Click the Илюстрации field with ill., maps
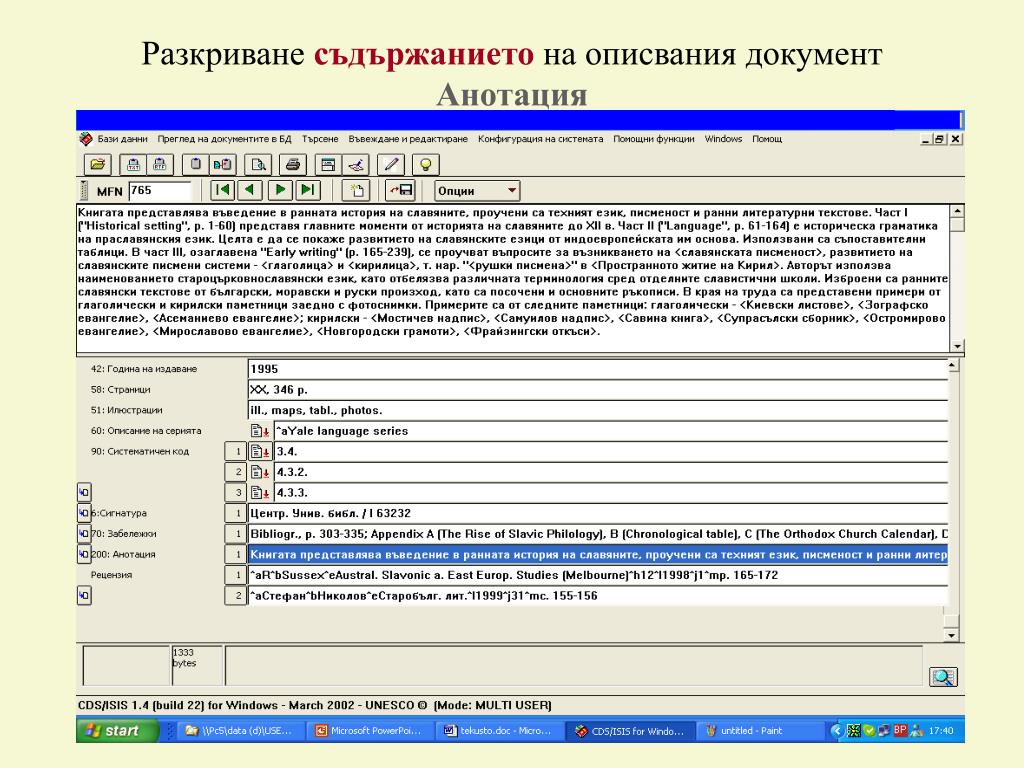Viewport: 1024px width, 768px height. click(598, 410)
